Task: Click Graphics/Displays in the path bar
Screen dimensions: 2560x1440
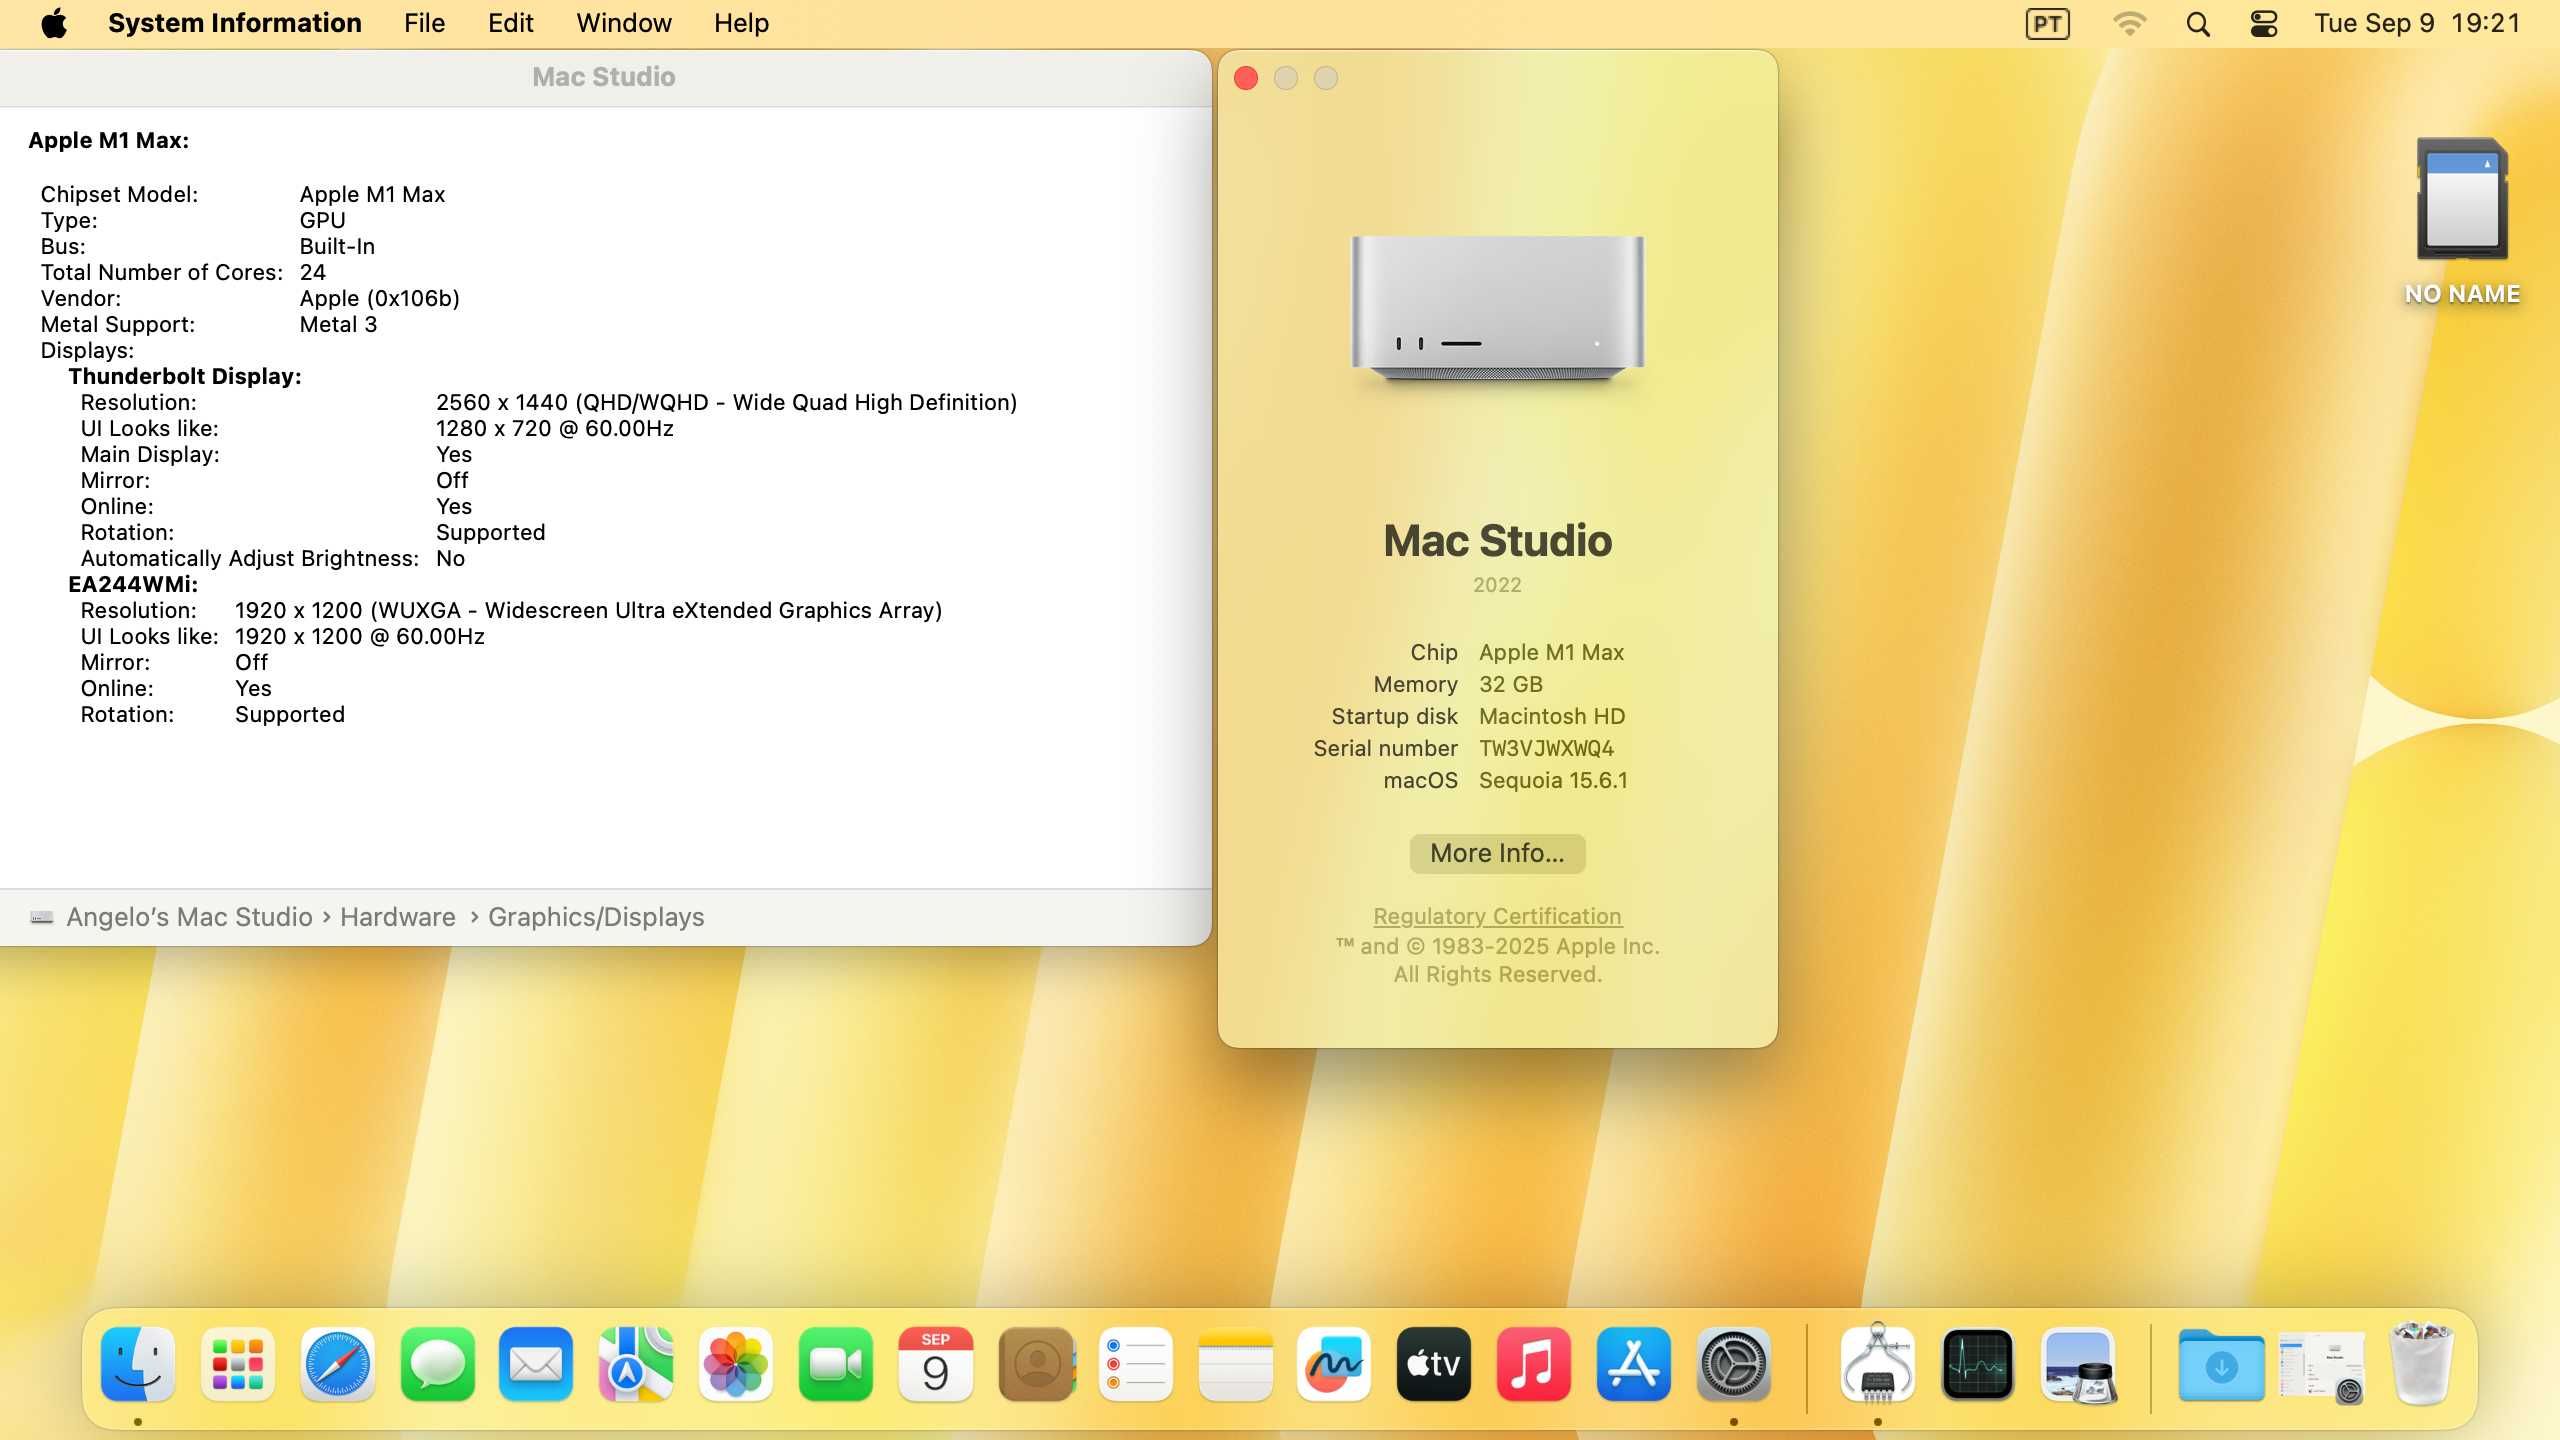Action: coord(596,917)
